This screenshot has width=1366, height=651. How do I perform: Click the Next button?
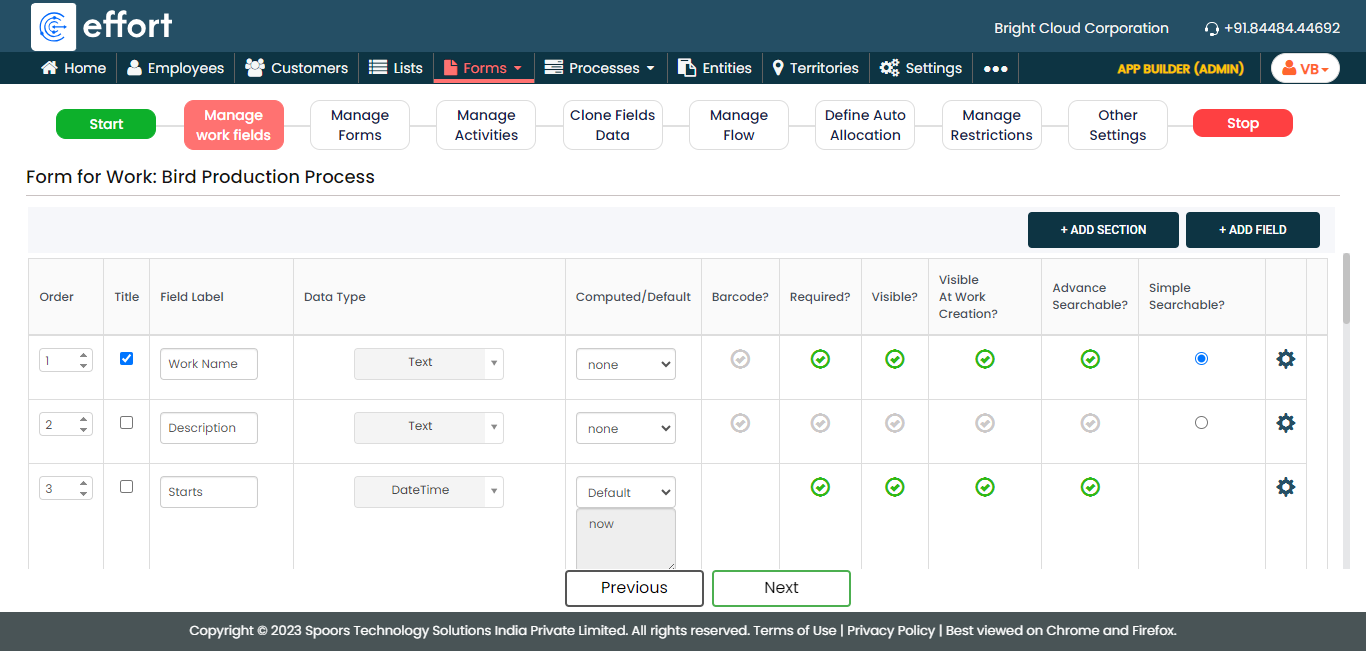[781, 588]
